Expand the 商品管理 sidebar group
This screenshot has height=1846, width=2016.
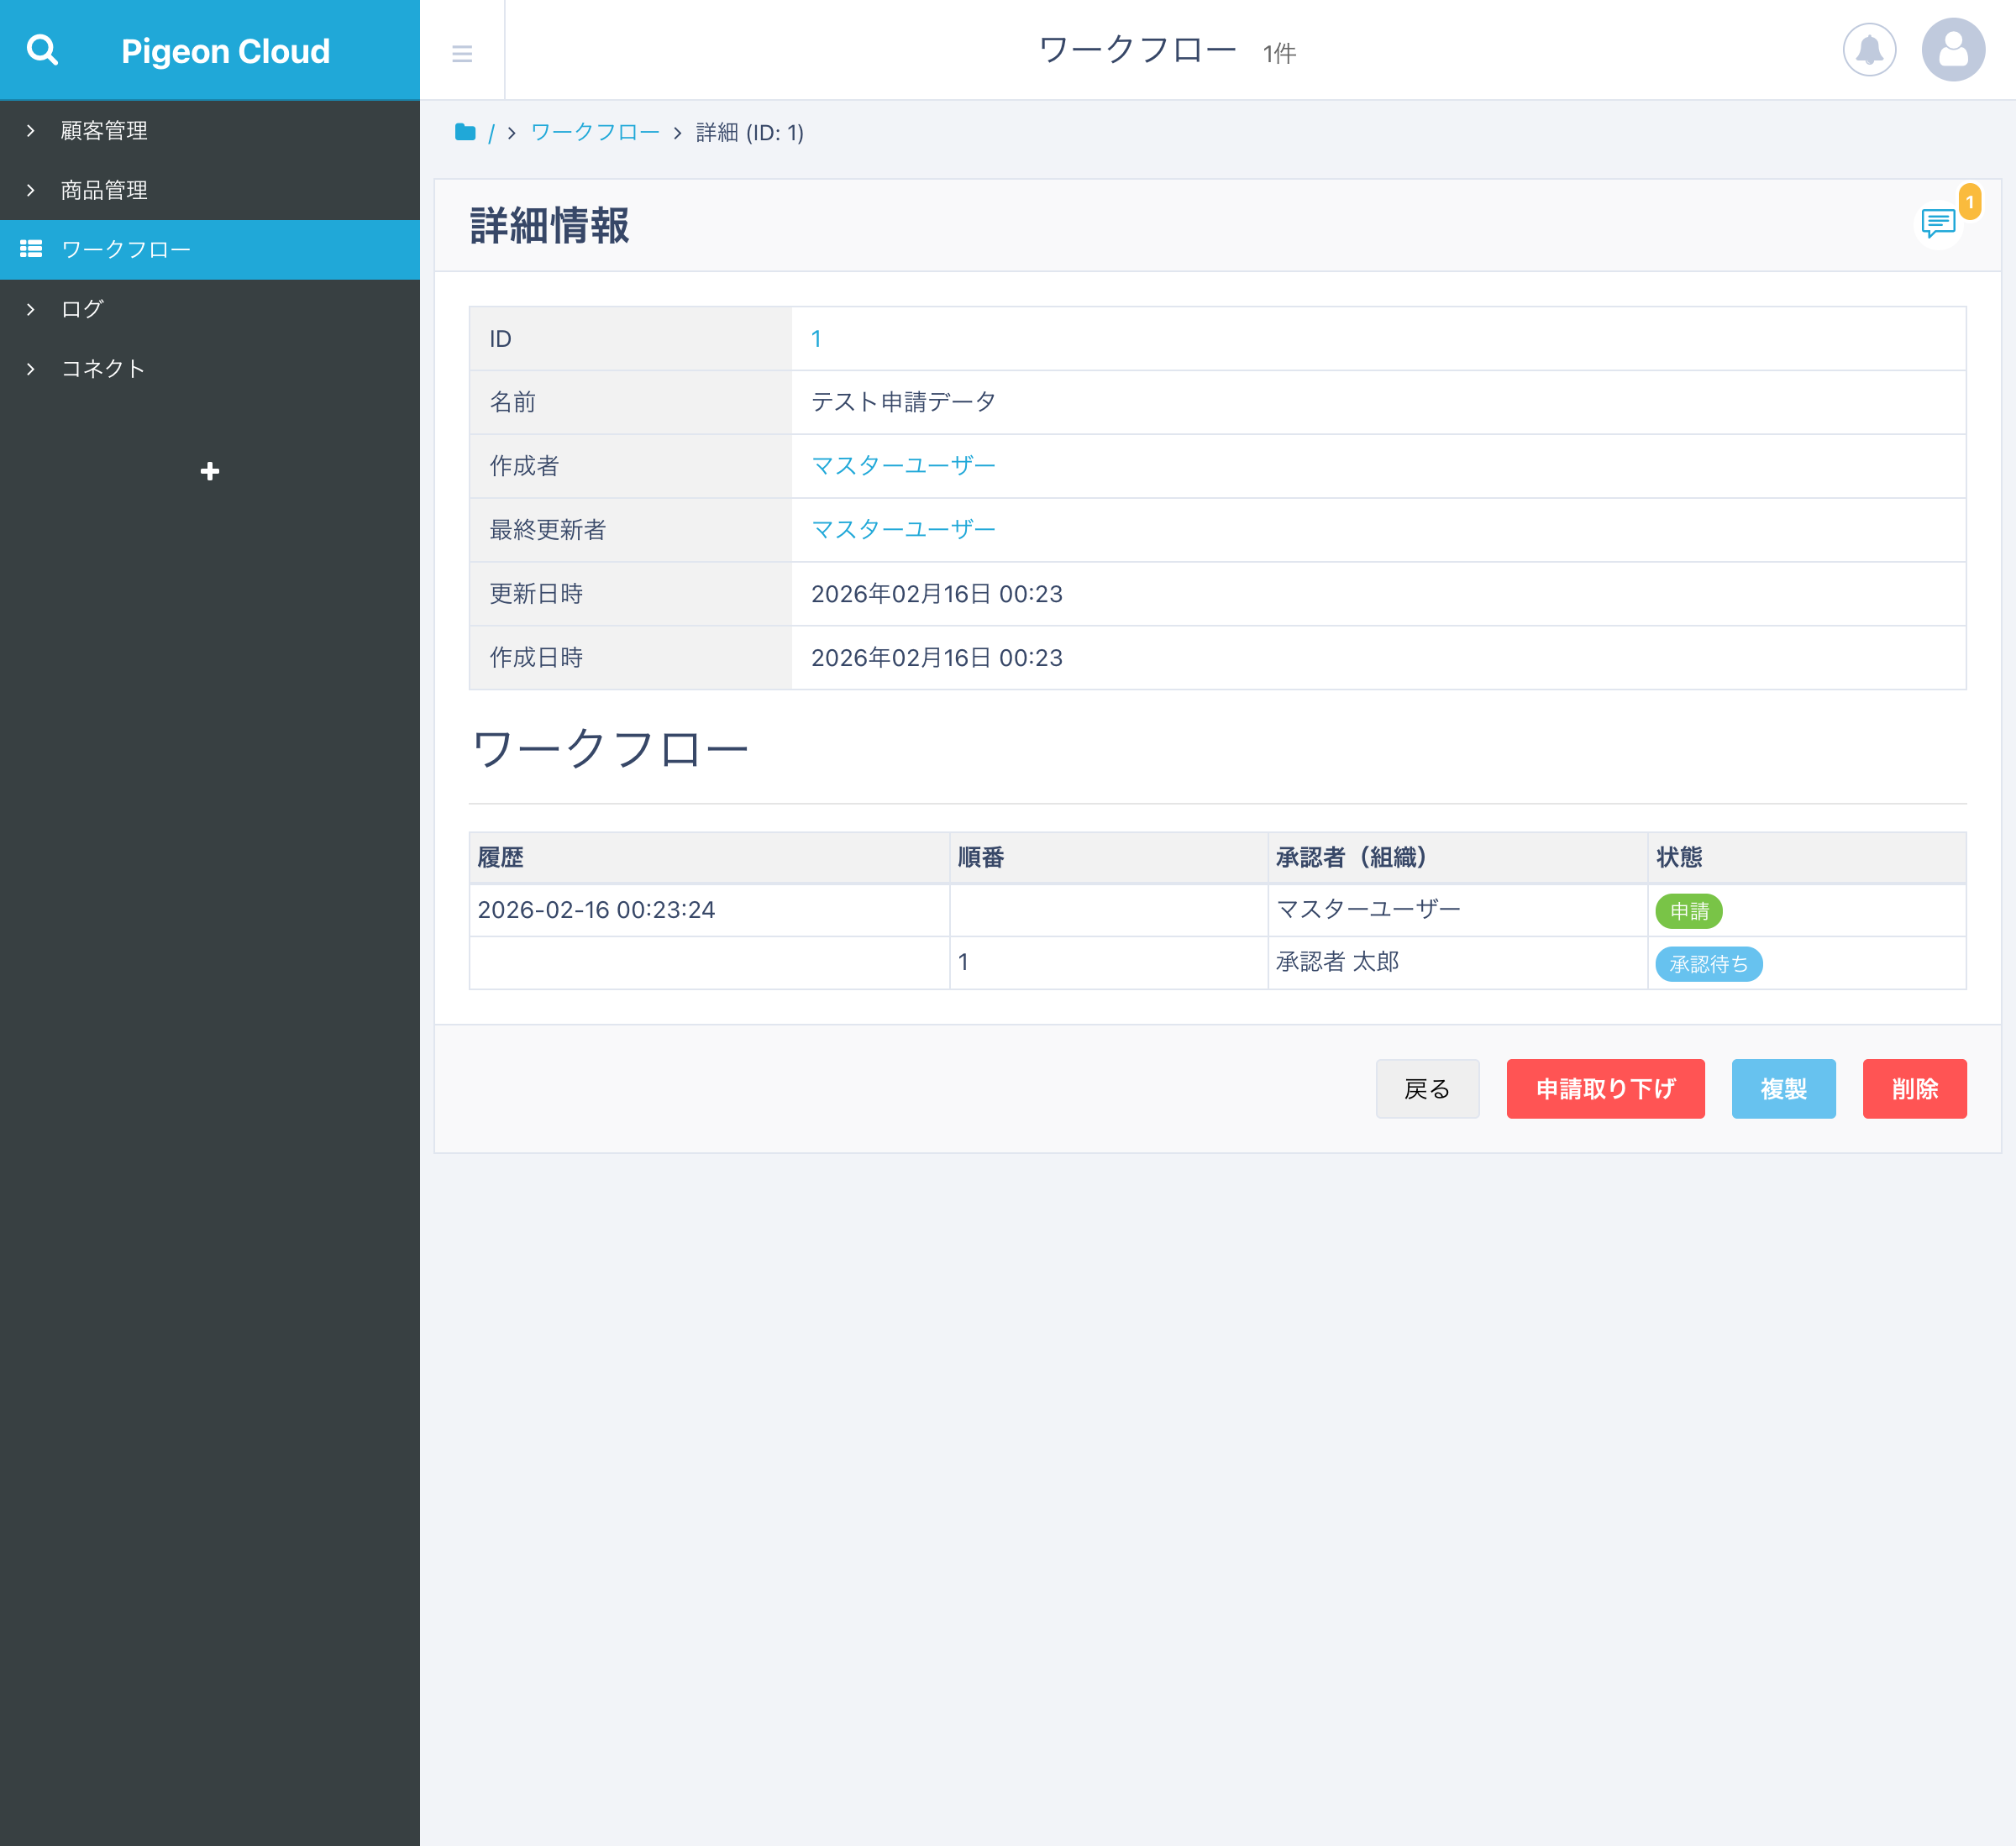pyautogui.click(x=104, y=190)
